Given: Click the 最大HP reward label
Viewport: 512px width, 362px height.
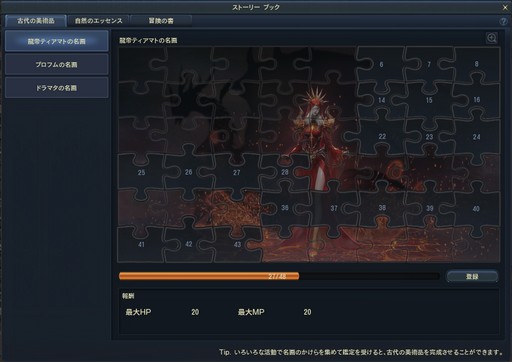Looking at the screenshot, I should (x=138, y=312).
